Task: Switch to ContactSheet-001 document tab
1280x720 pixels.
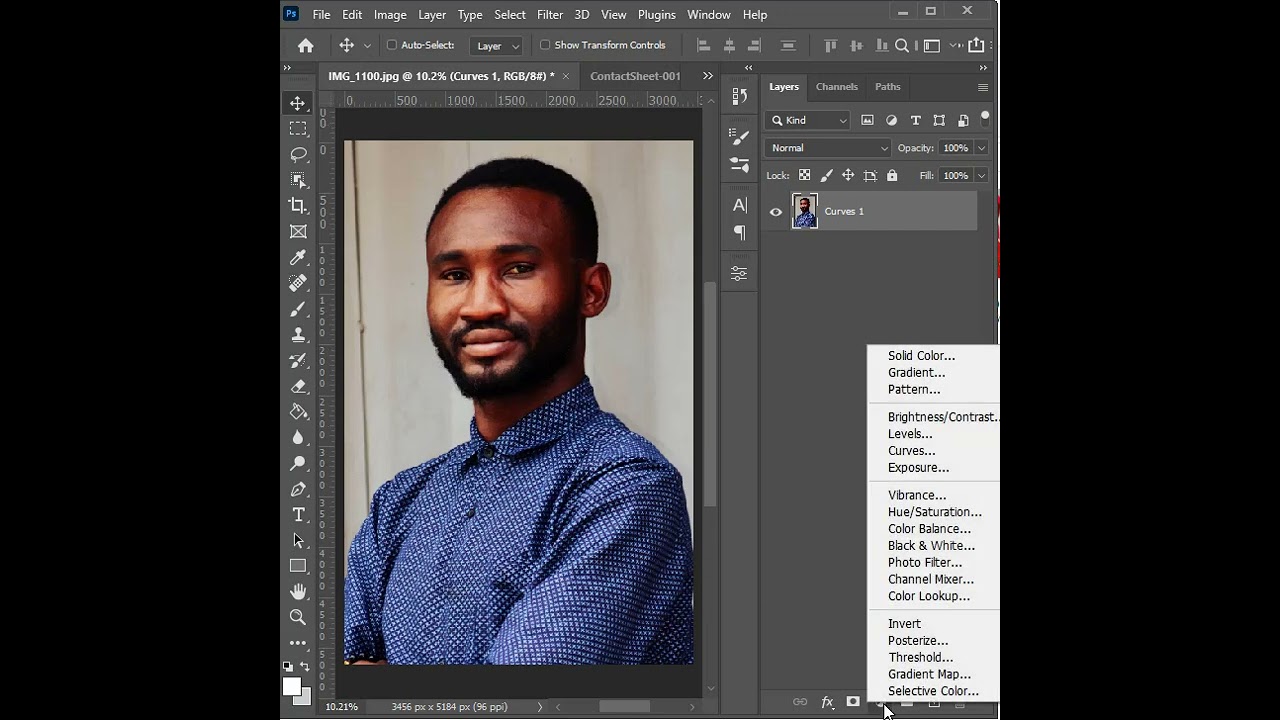Action: tap(635, 76)
